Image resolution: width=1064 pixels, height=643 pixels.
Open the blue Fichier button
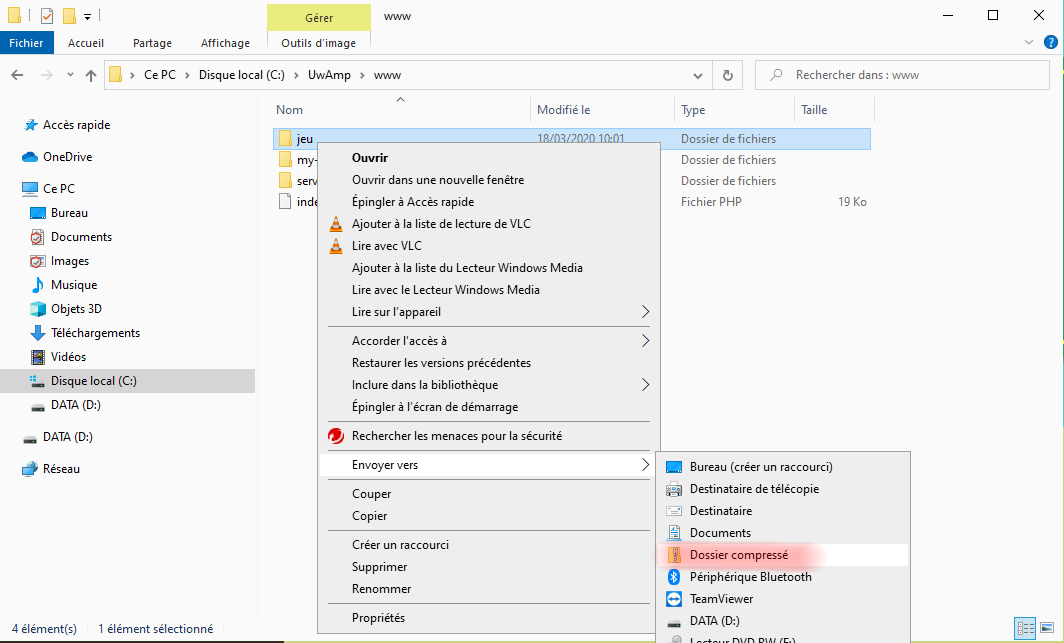pos(27,43)
